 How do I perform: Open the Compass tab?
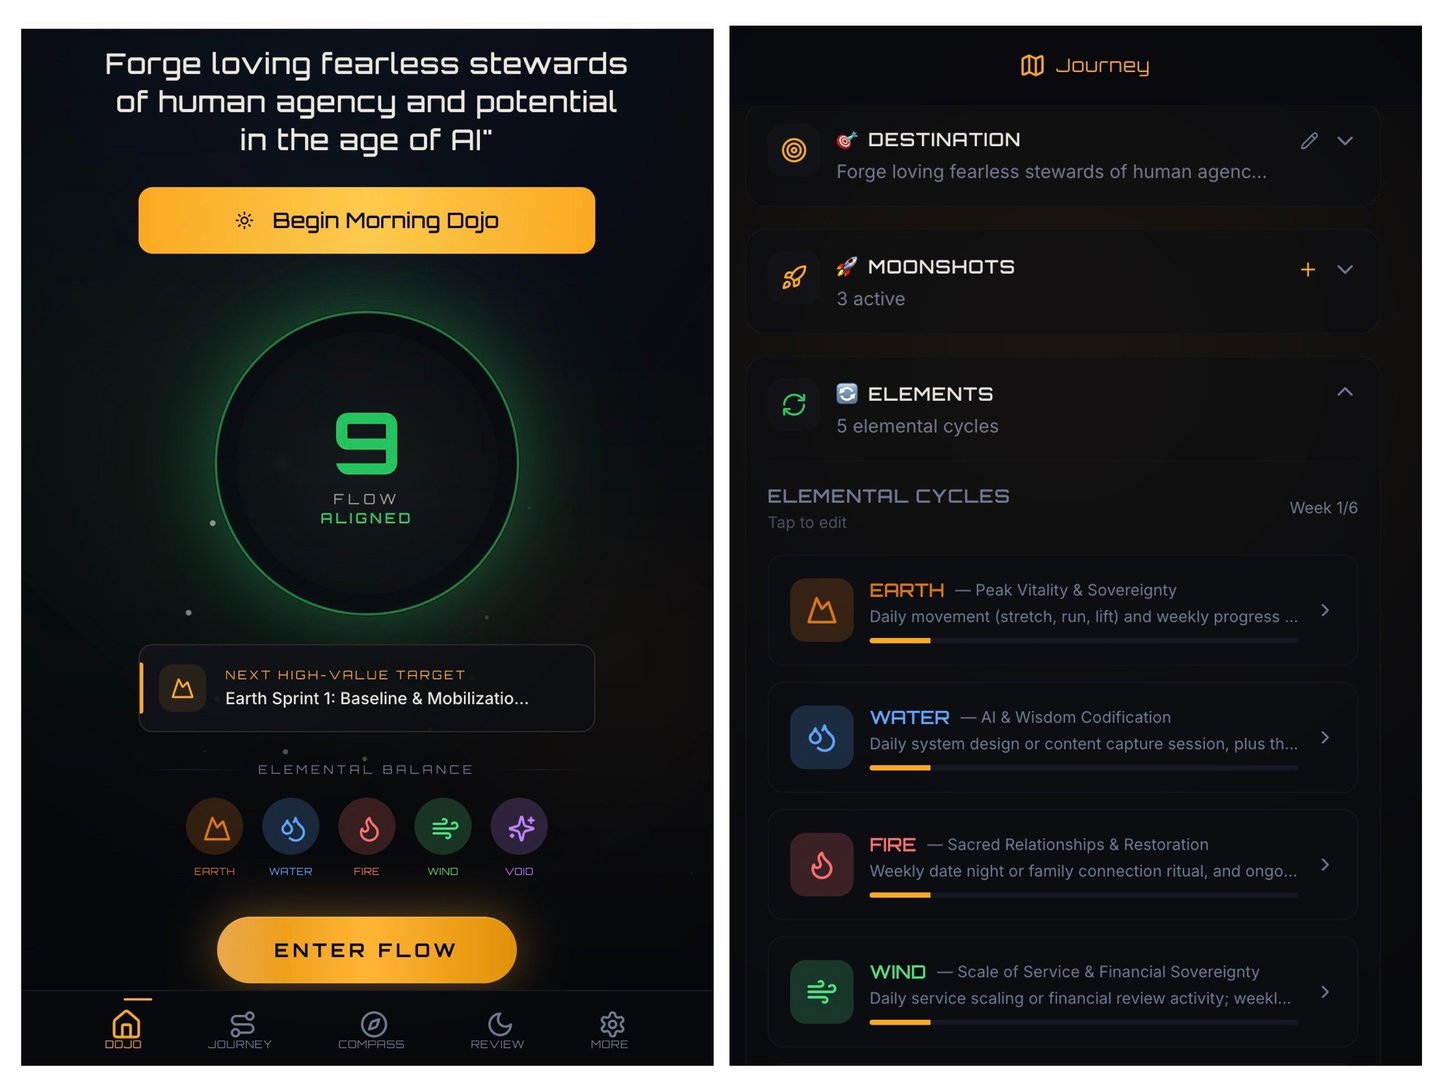point(372,1030)
